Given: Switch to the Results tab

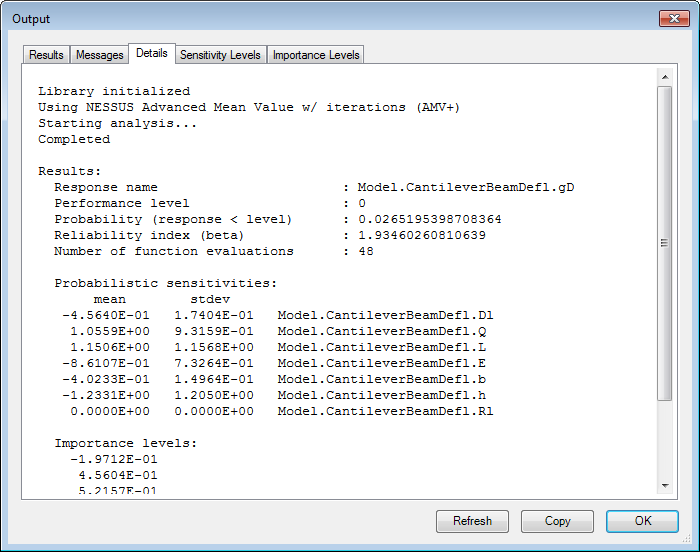Looking at the screenshot, I should pos(46,55).
